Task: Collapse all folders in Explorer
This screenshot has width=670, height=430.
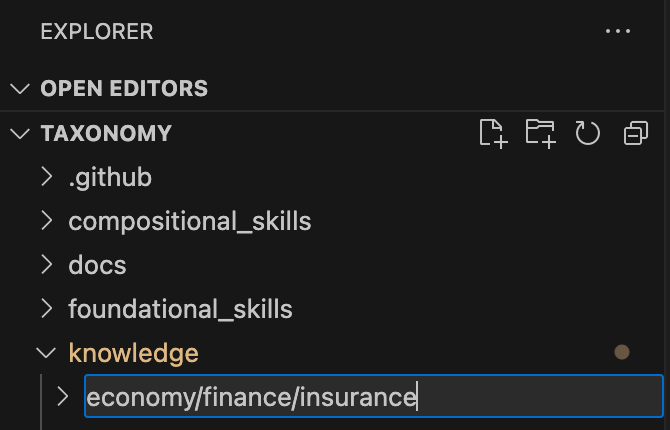Action: [x=635, y=133]
